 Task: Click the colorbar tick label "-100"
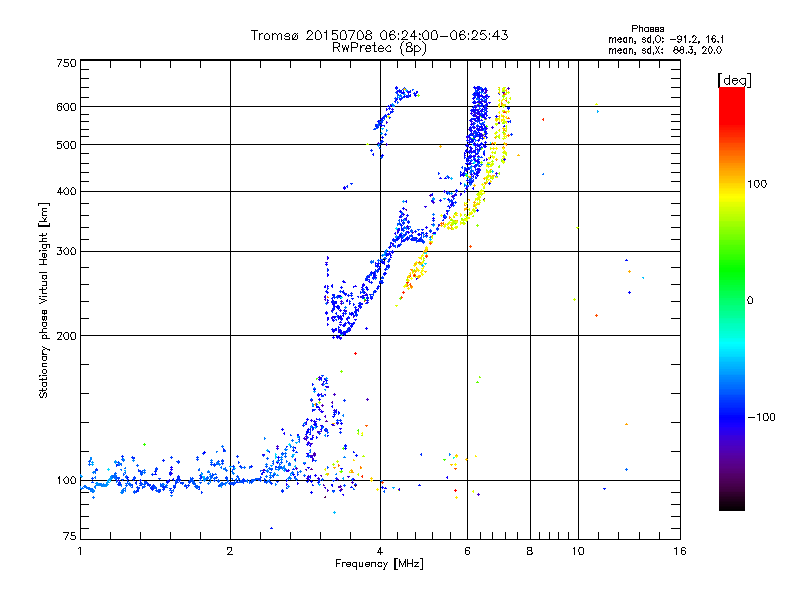point(761,417)
